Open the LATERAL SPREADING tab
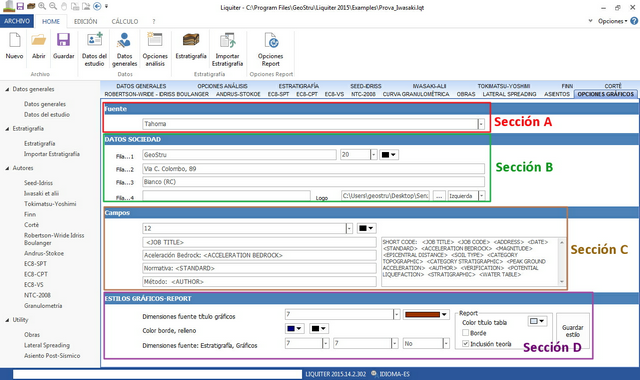This screenshot has width=640, height=380. tap(509, 94)
